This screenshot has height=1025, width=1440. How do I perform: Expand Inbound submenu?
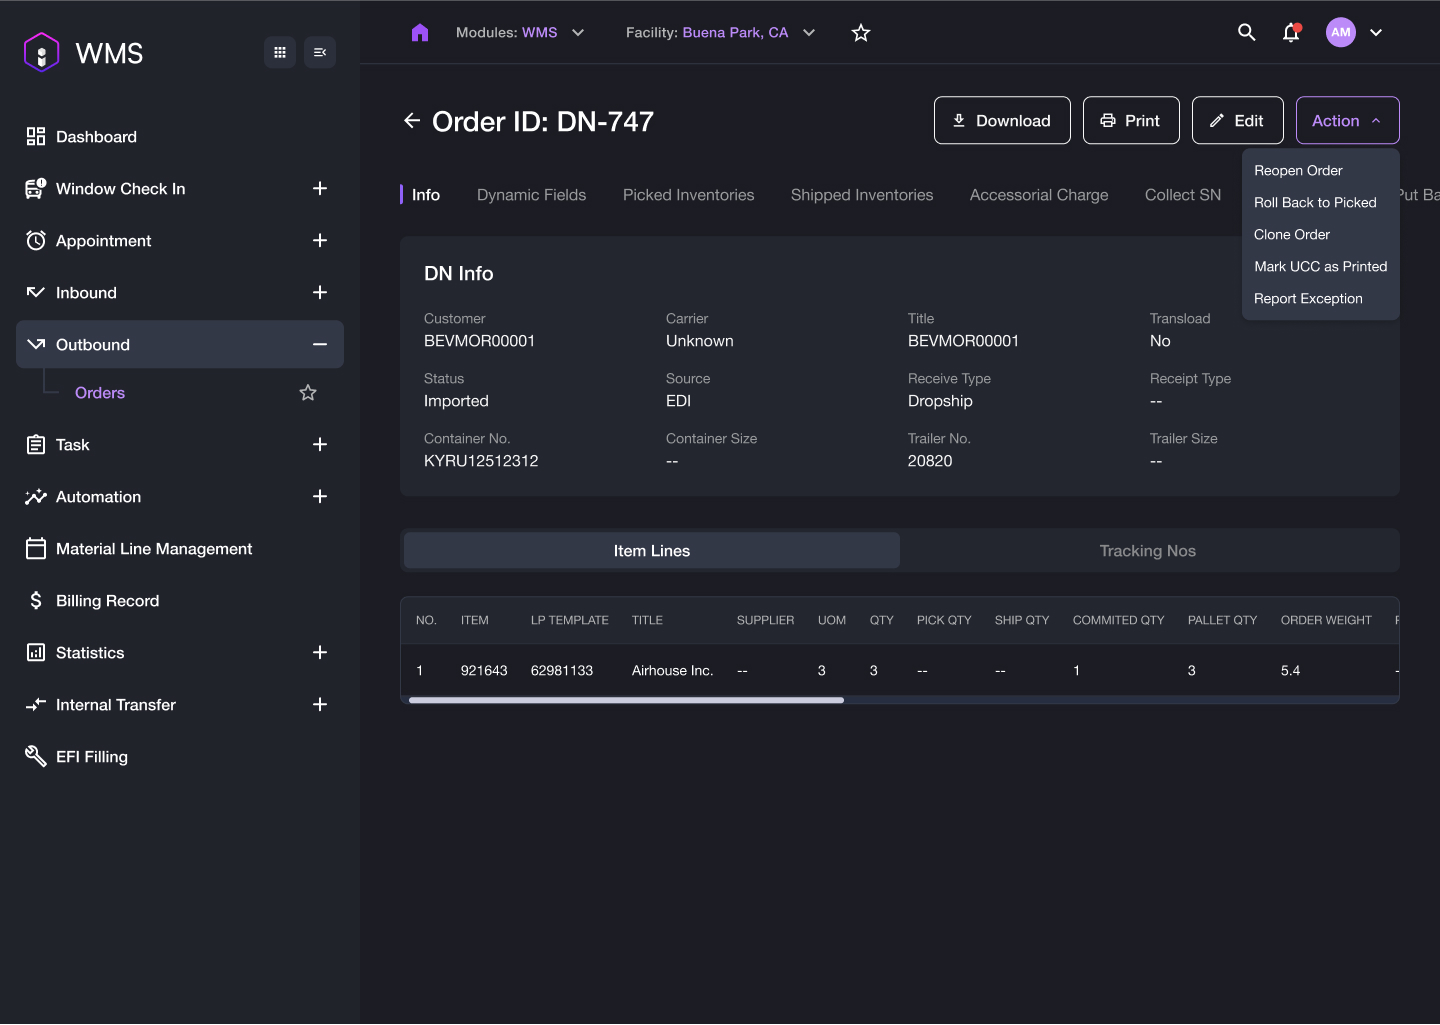click(320, 292)
